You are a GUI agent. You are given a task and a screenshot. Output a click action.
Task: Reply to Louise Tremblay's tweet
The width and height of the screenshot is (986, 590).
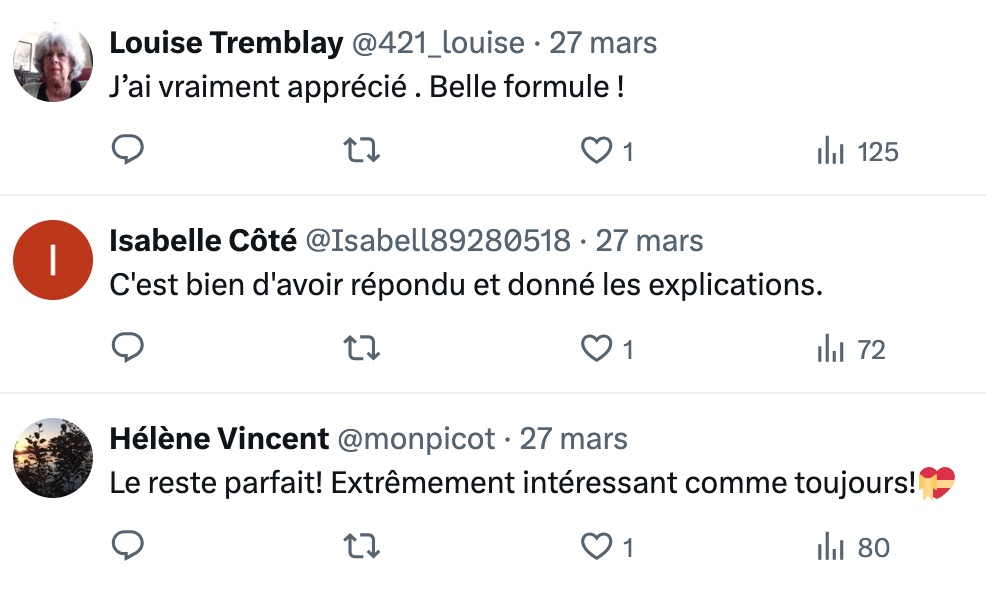127,151
